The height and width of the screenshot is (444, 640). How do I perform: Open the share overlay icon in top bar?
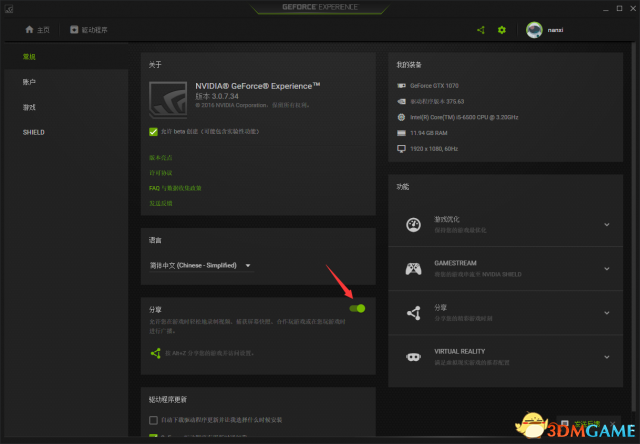click(481, 30)
